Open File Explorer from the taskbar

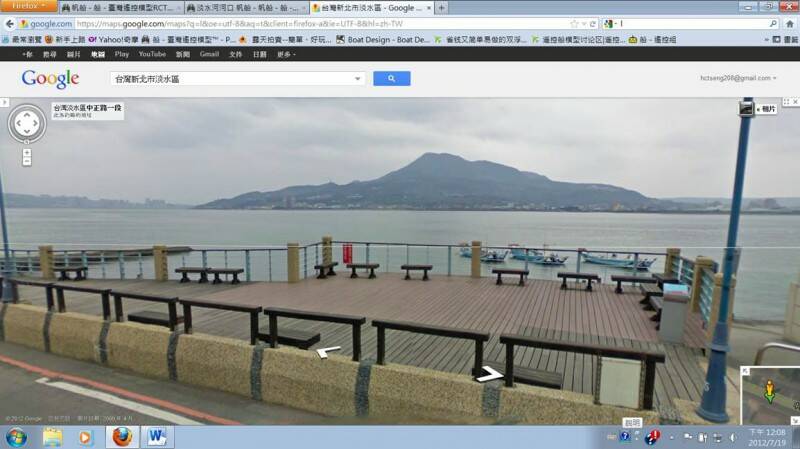click(x=52, y=437)
